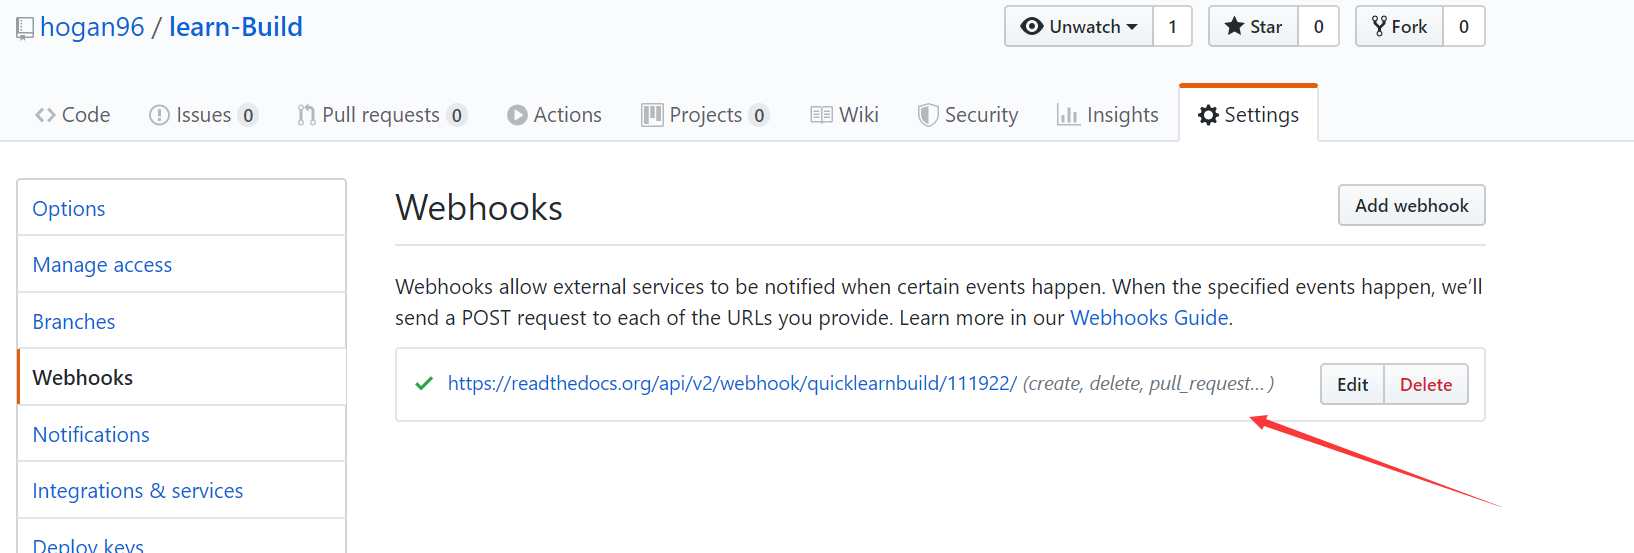Click the Actions play circle icon
The height and width of the screenshot is (553, 1634).
[x=517, y=115]
